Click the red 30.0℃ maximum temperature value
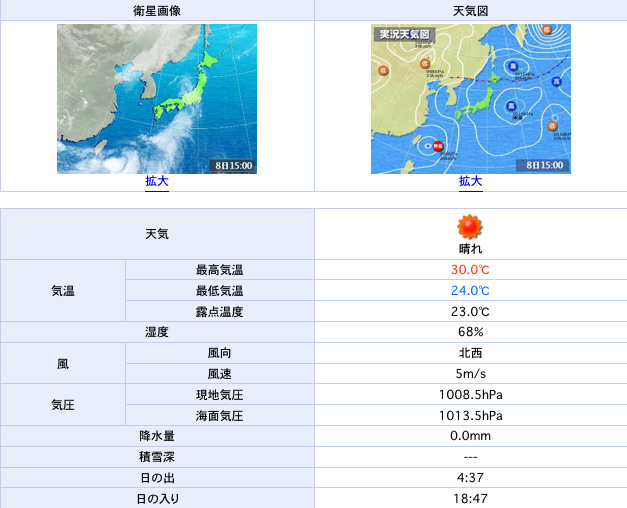 (x=470, y=270)
